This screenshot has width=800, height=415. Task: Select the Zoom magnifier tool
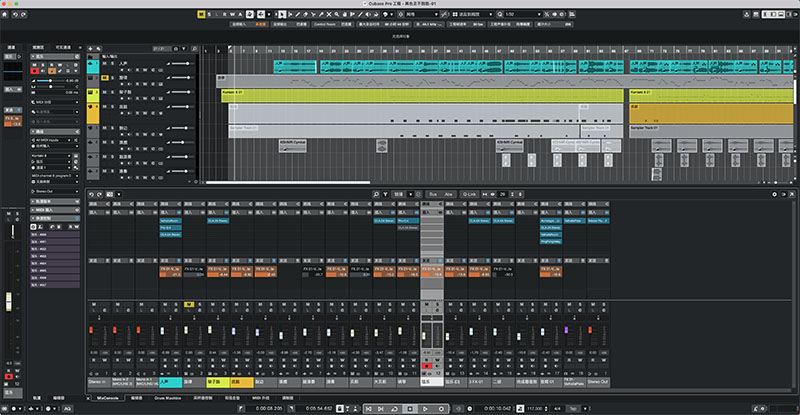pos(337,14)
